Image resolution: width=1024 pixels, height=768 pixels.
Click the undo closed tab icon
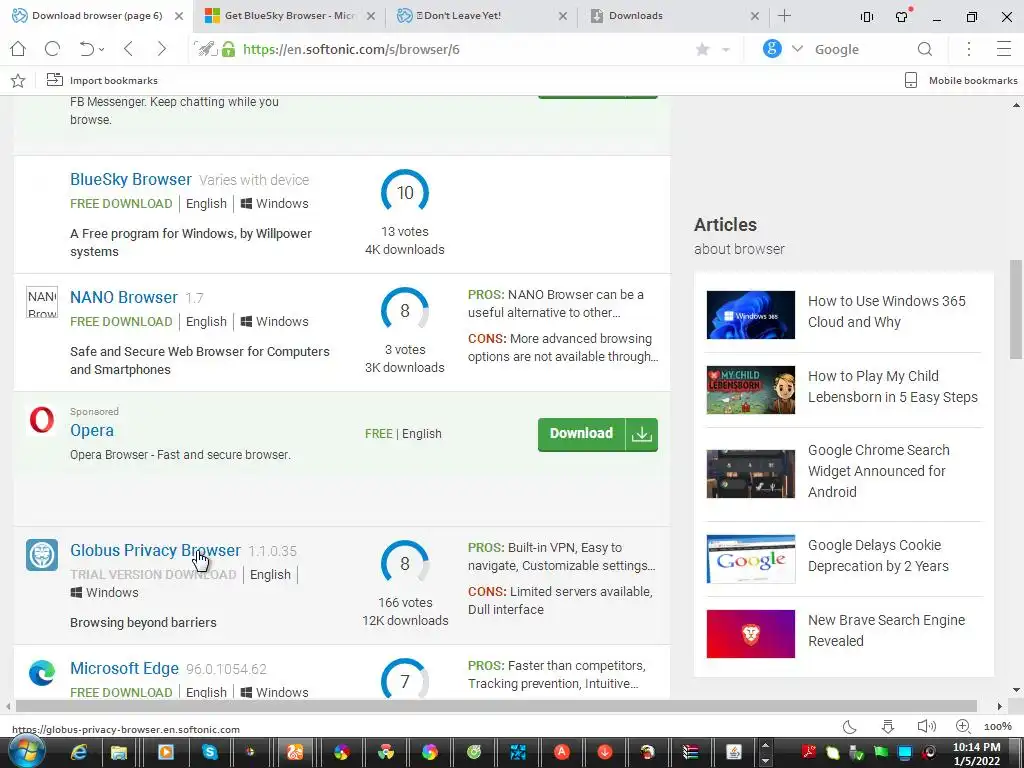click(x=87, y=49)
